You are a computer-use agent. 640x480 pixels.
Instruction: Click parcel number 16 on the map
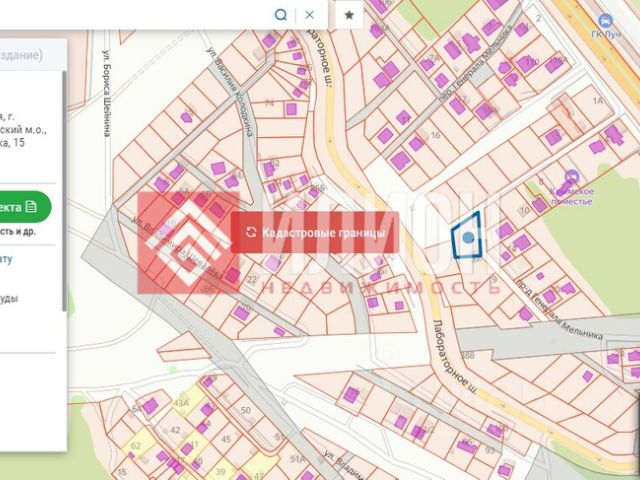pos(436,135)
